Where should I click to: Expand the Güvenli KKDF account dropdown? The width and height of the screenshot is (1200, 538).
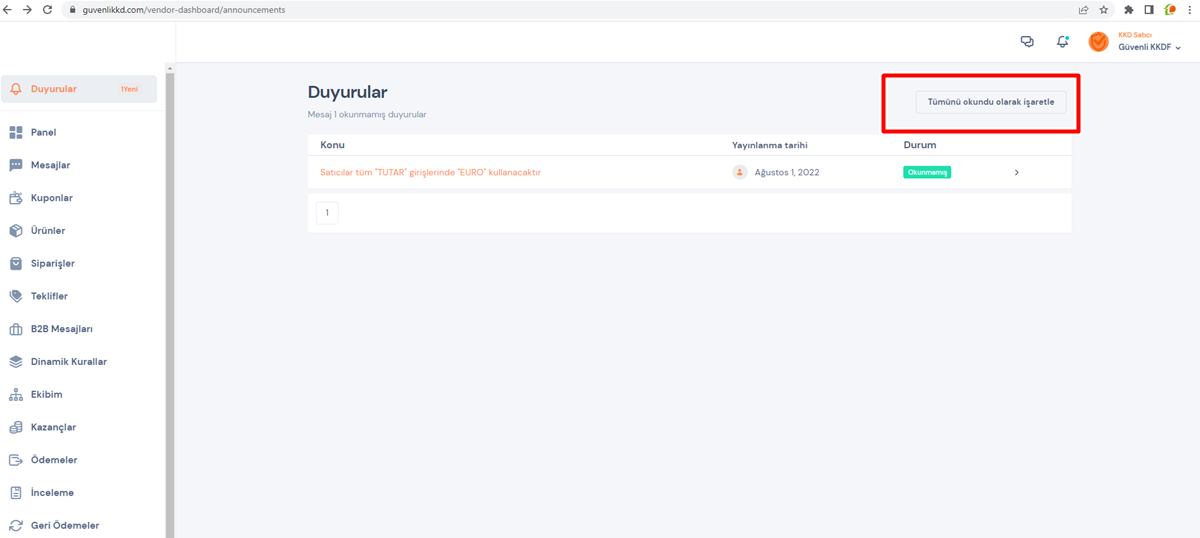point(1178,48)
